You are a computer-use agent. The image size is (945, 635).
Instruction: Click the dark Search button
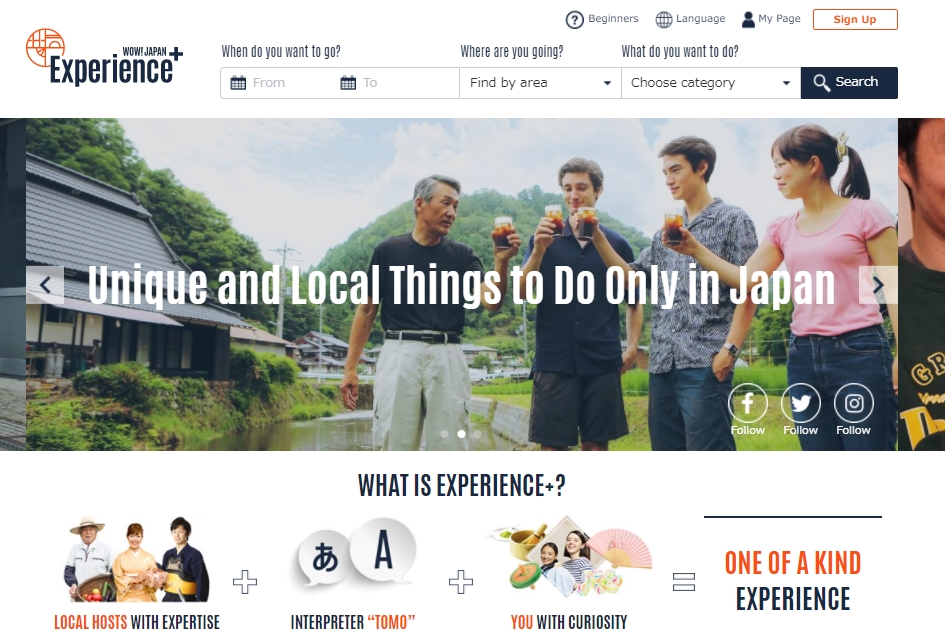click(849, 83)
